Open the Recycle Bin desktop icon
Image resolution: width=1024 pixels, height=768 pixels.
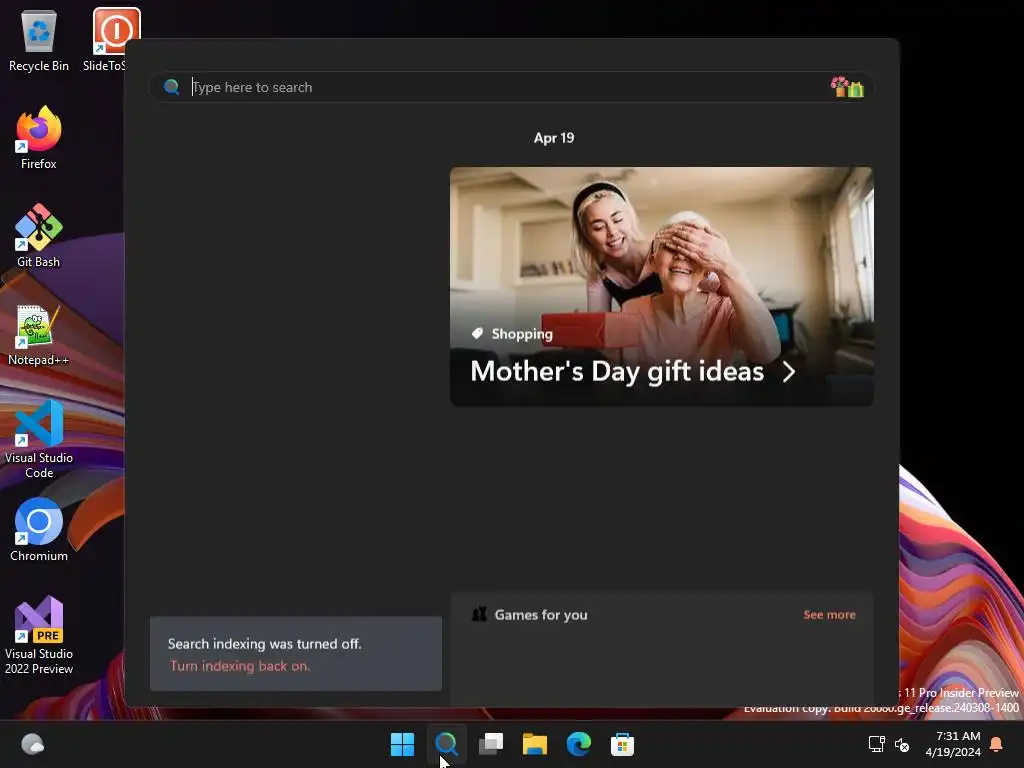click(39, 39)
